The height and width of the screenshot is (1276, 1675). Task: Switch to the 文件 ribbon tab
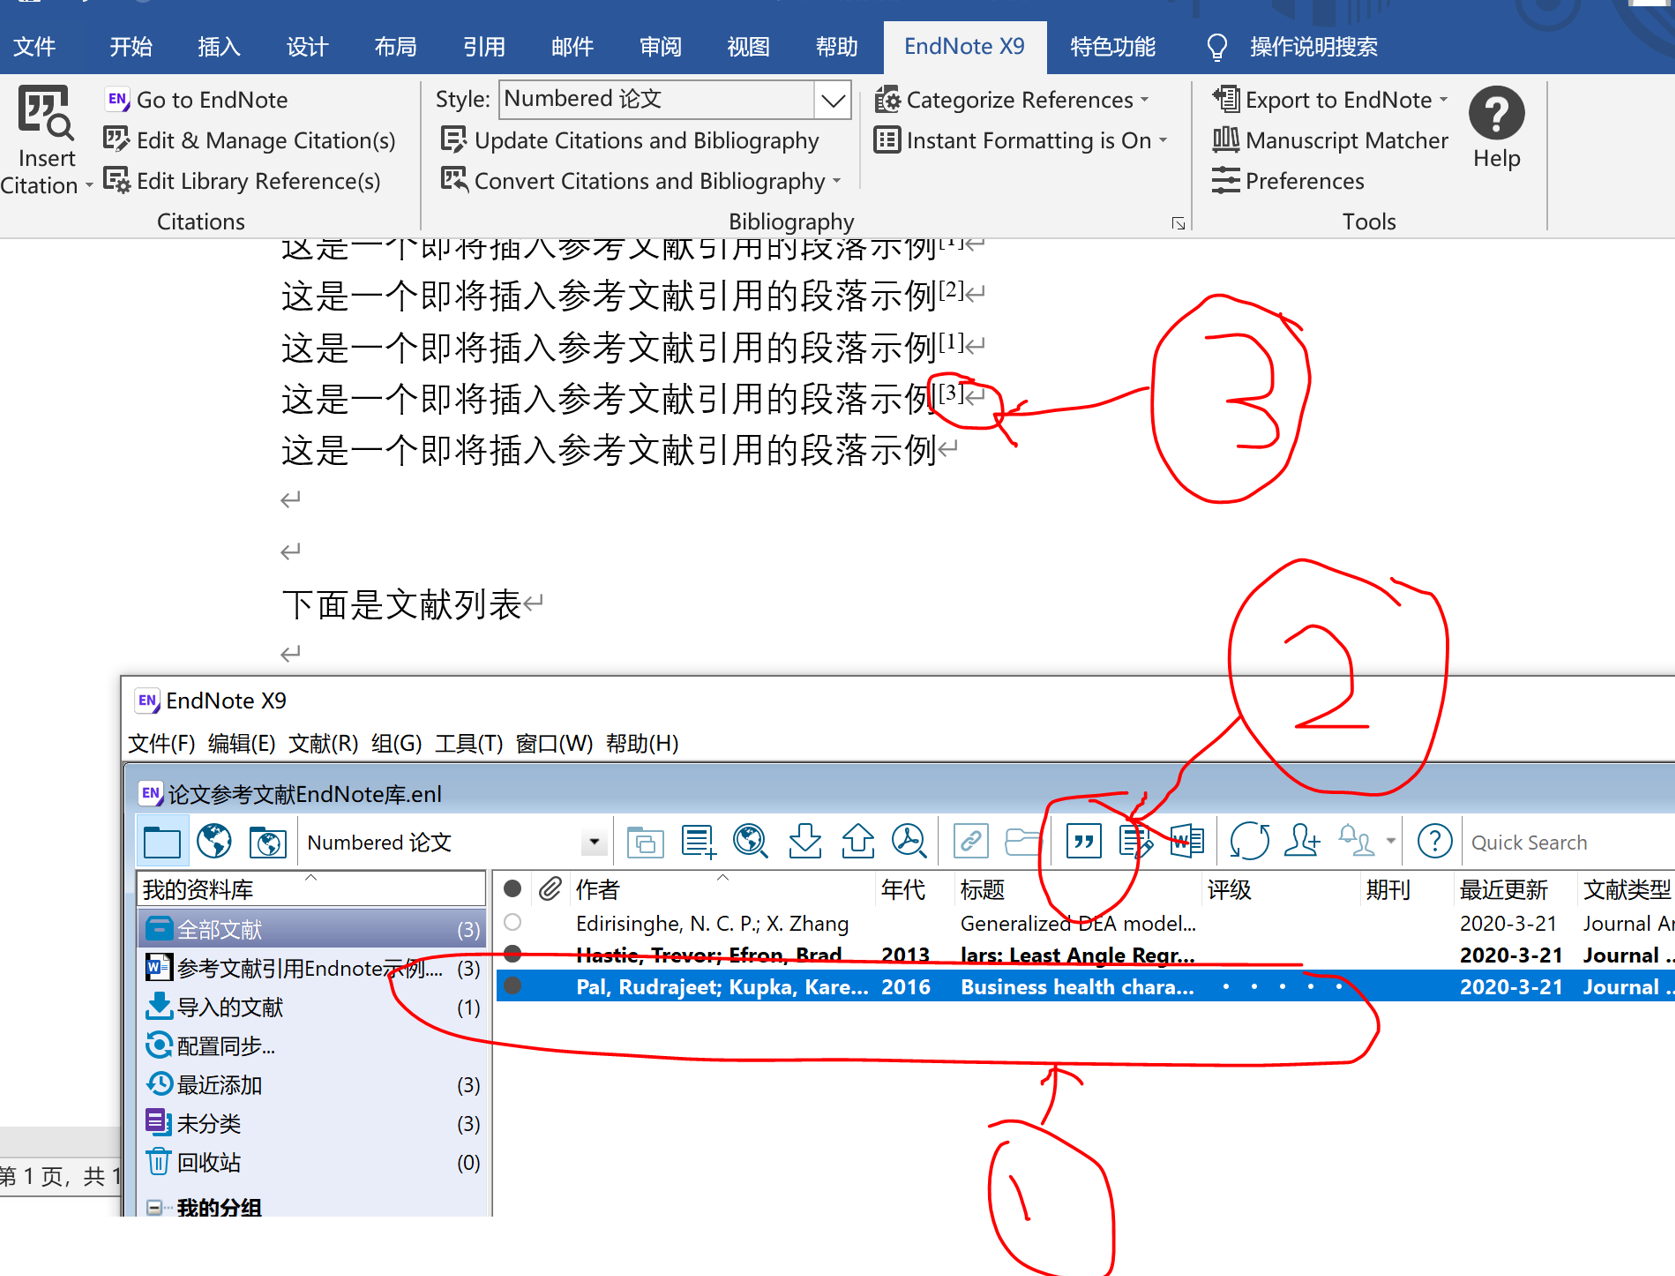35,47
